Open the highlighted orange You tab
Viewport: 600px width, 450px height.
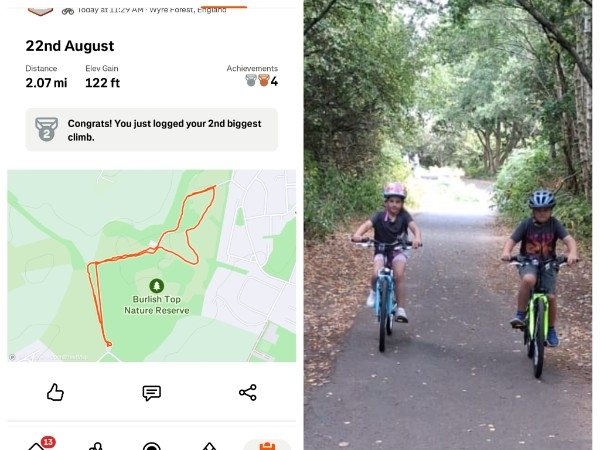pos(267,445)
